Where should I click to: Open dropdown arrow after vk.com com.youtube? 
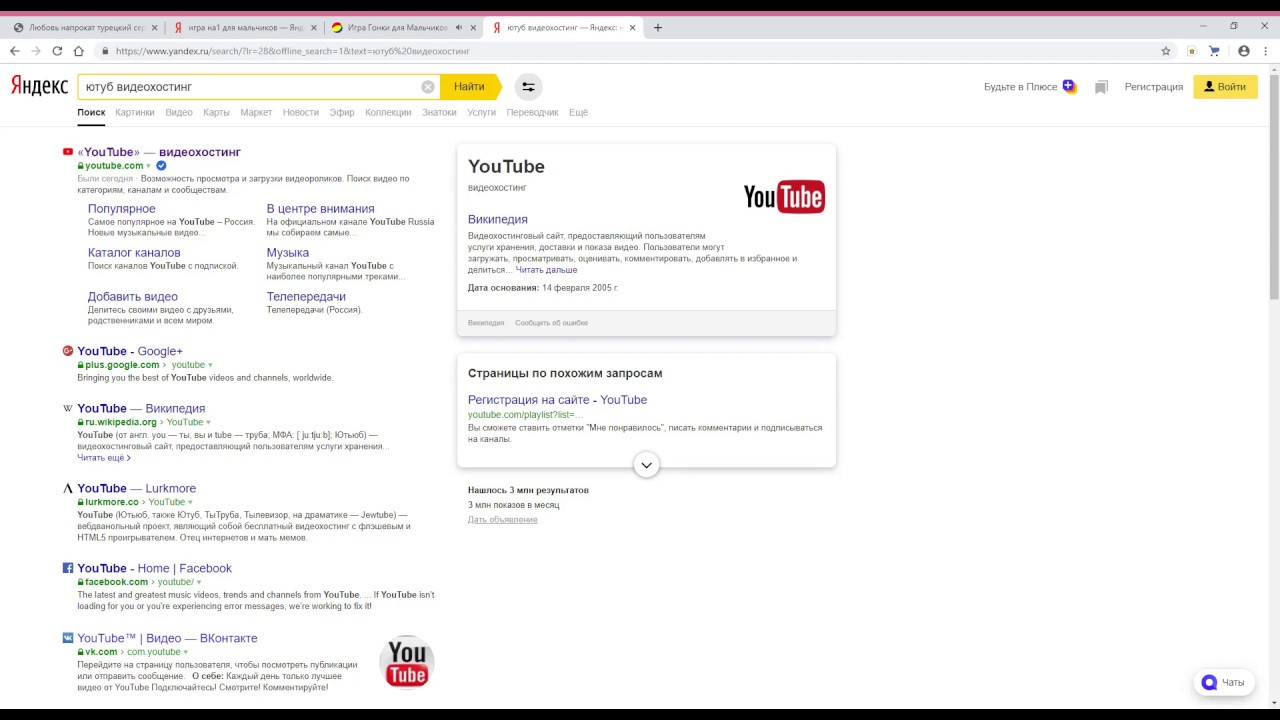pyautogui.click(x=186, y=652)
